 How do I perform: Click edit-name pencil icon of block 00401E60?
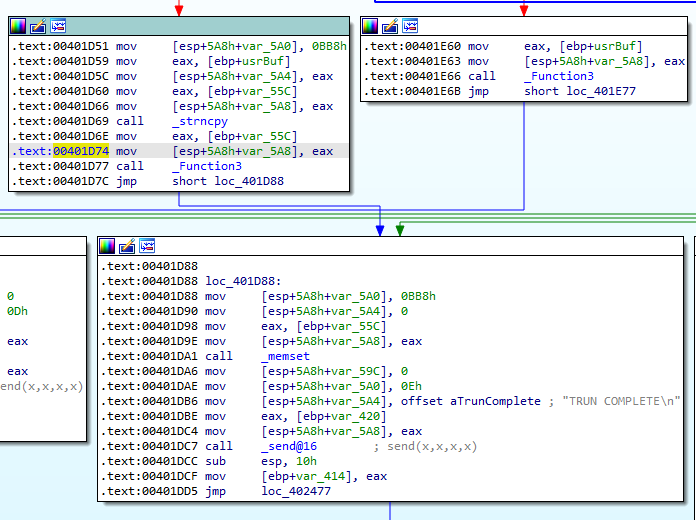click(390, 27)
